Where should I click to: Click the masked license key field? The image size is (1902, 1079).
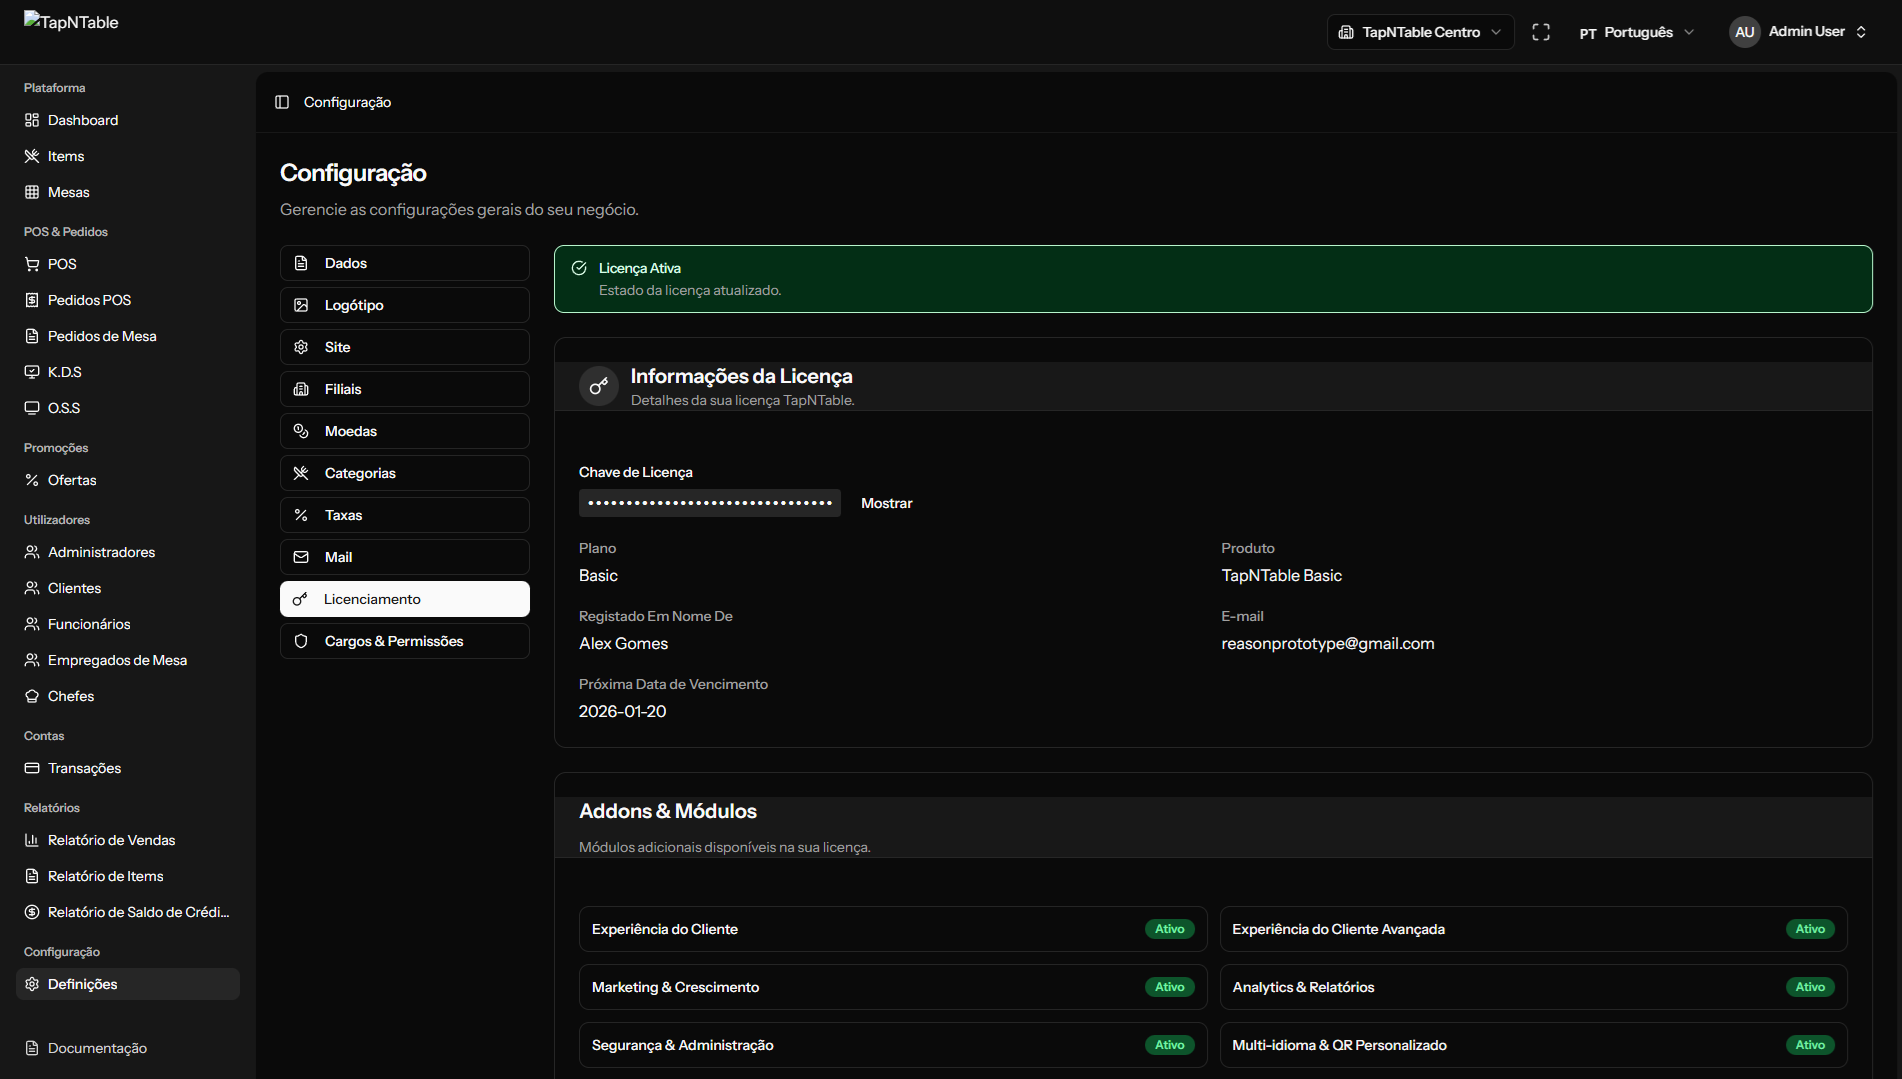pos(709,503)
